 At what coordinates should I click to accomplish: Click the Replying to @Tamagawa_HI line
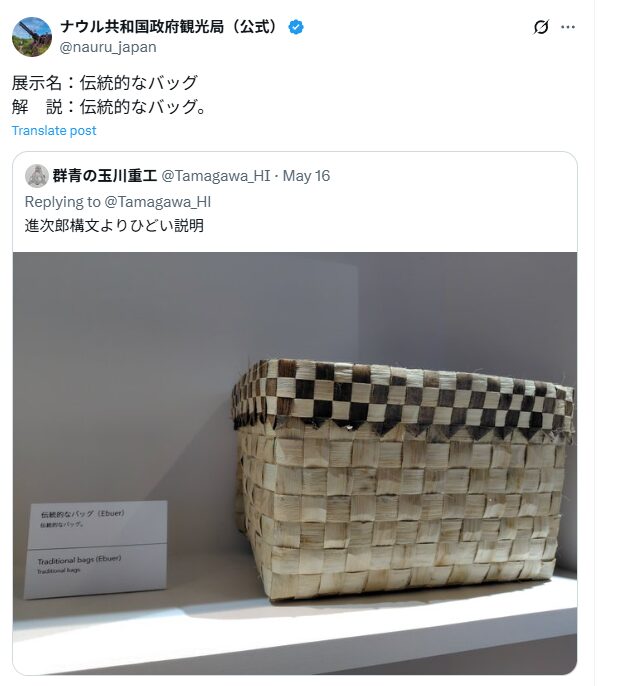[x=118, y=202]
